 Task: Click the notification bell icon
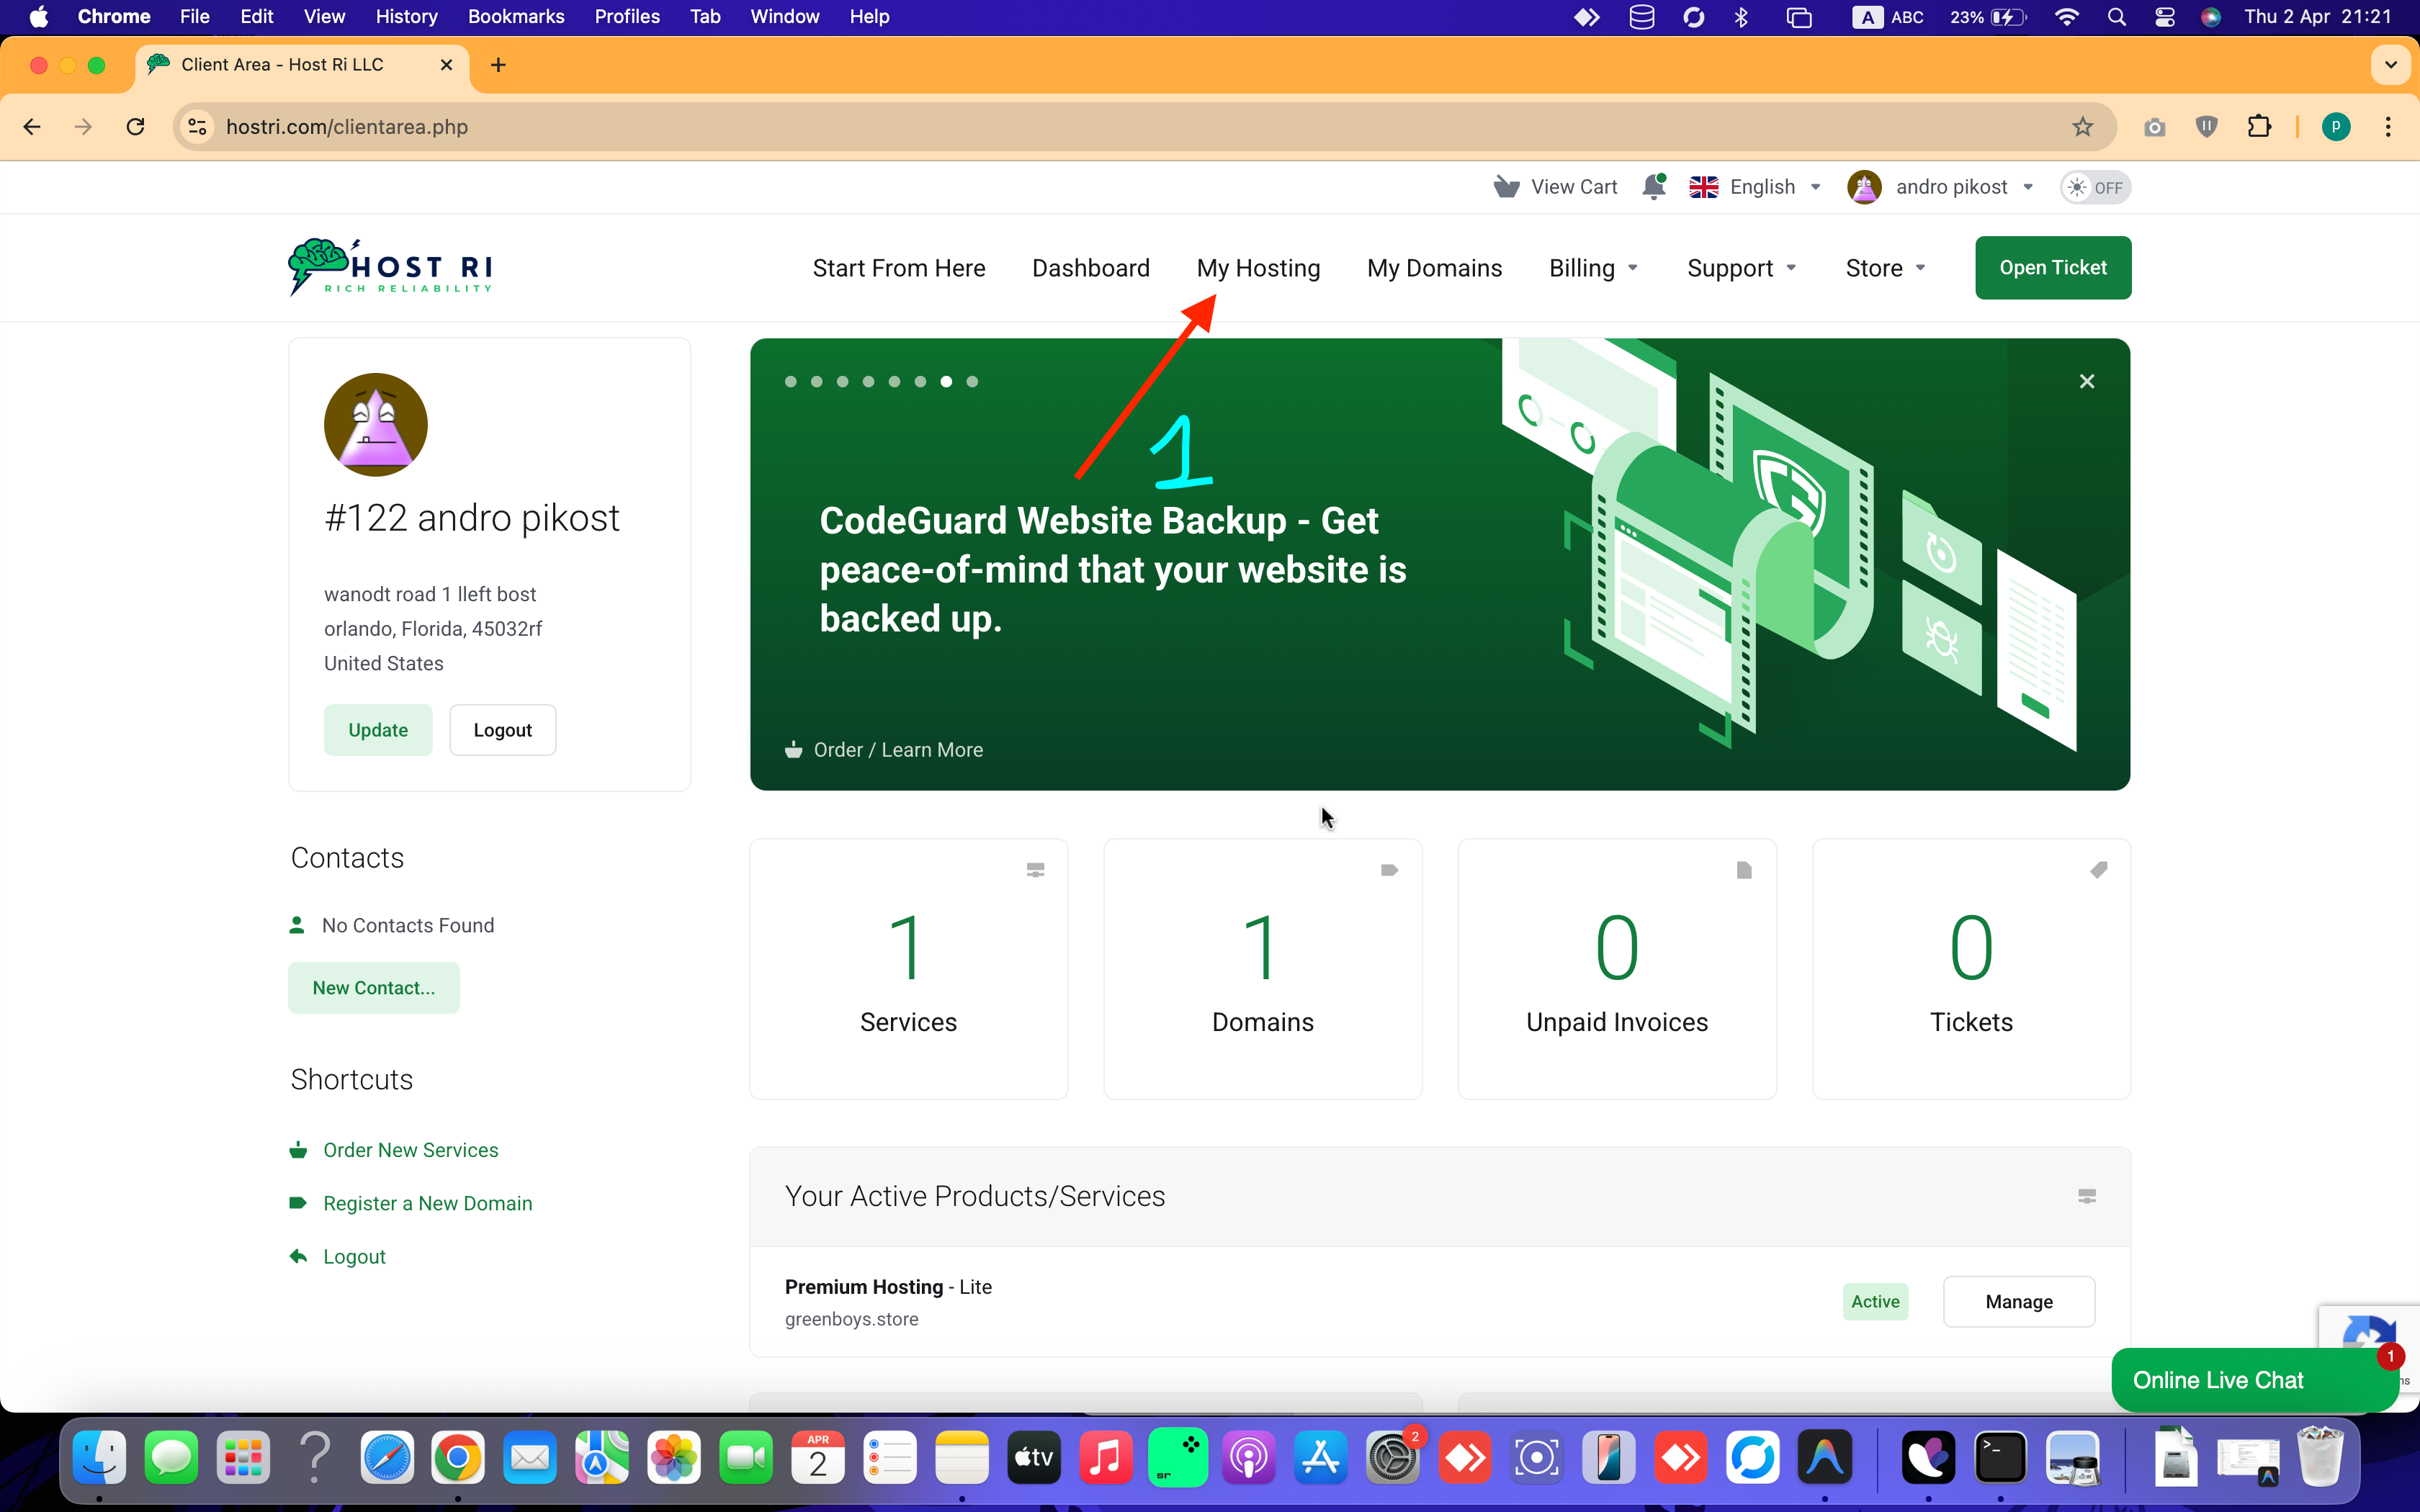(1654, 187)
